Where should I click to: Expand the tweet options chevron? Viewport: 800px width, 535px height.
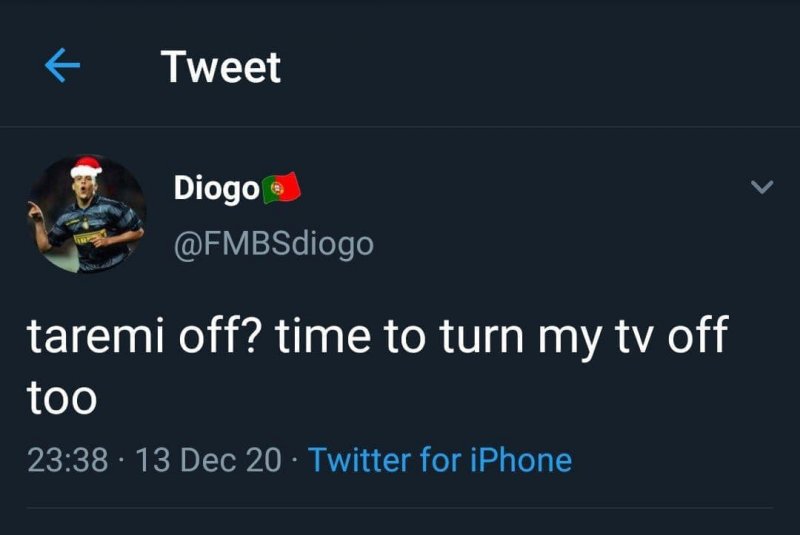coord(762,187)
